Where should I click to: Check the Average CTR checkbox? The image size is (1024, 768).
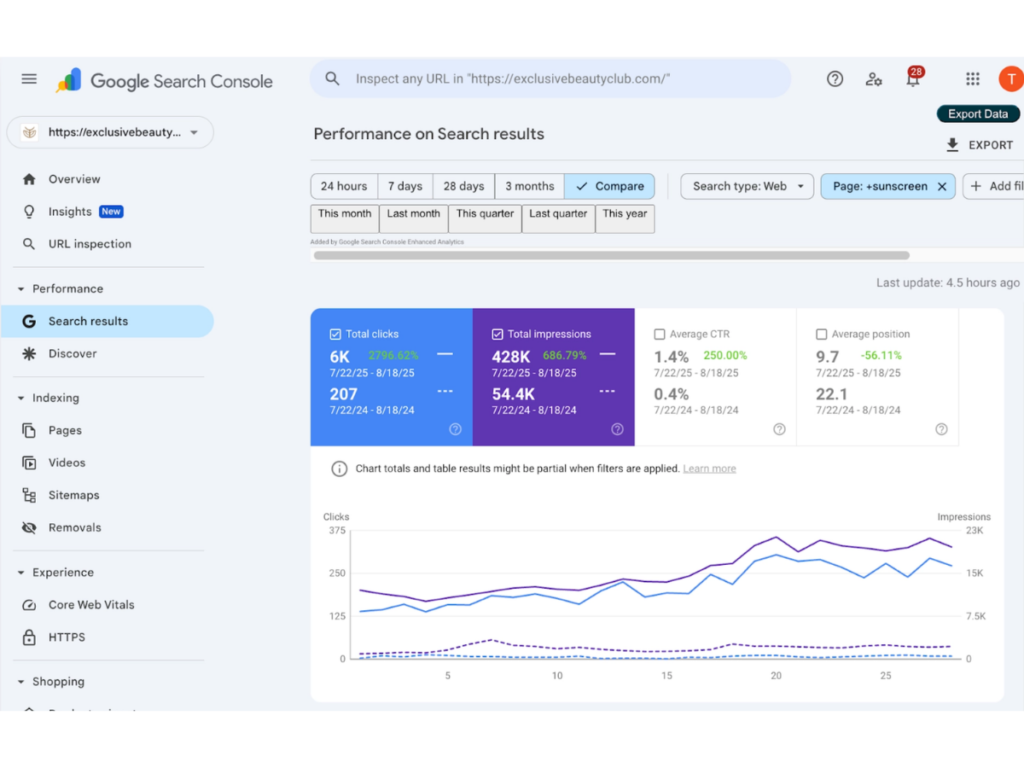click(659, 334)
